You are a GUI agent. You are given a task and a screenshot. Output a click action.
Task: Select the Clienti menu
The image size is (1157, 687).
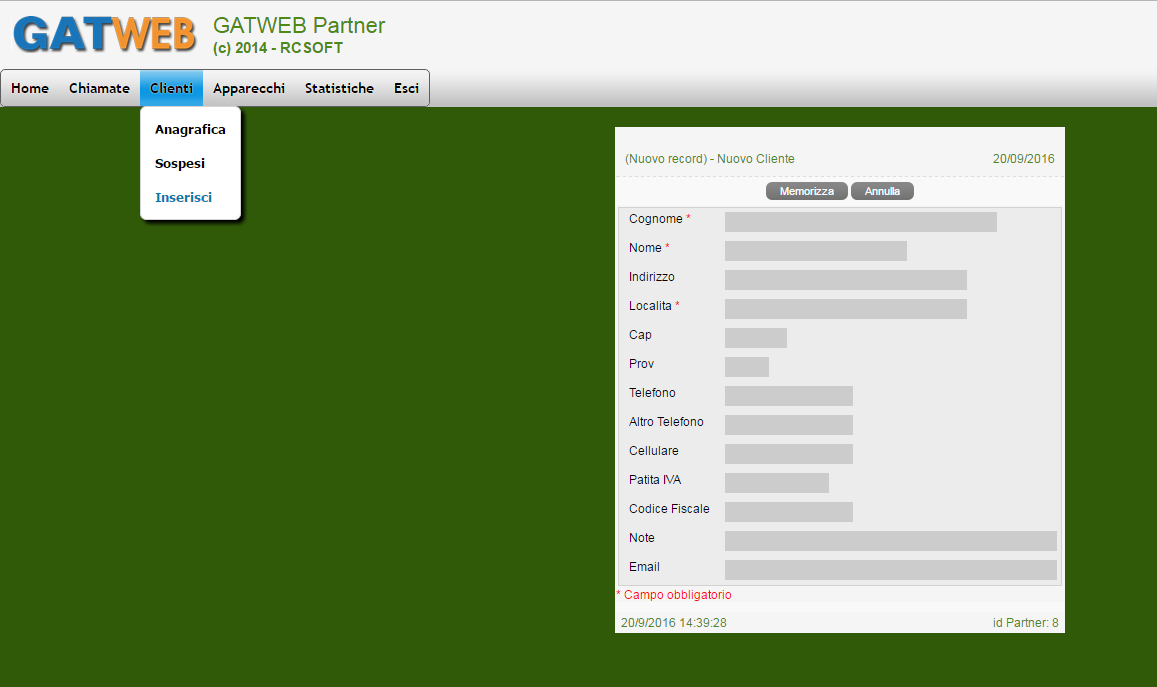[x=171, y=89]
